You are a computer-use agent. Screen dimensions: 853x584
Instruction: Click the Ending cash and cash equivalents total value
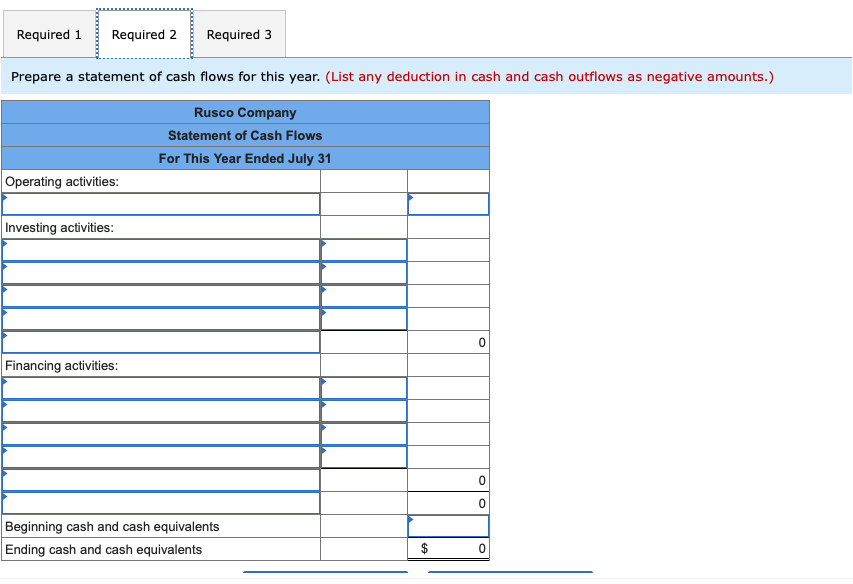point(448,549)
